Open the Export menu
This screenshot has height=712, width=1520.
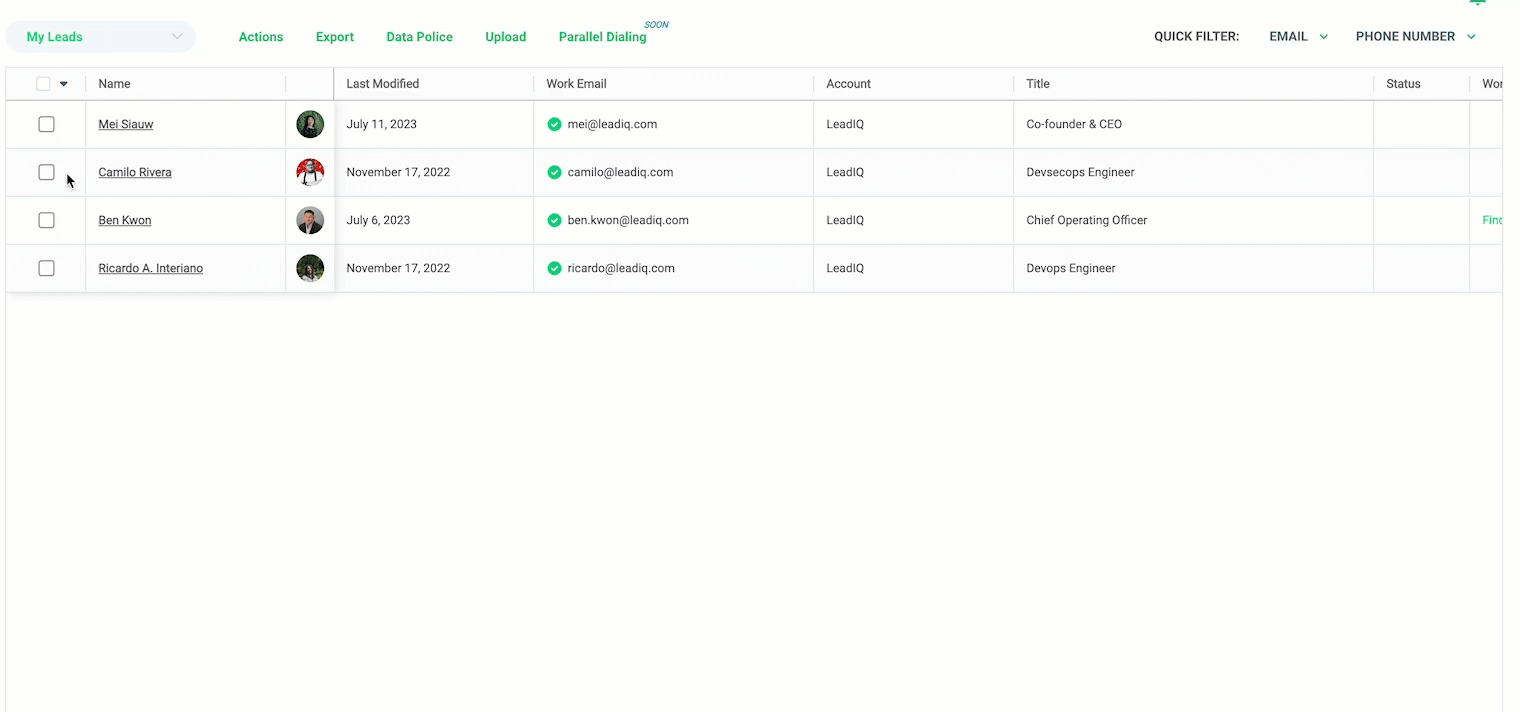335,37
